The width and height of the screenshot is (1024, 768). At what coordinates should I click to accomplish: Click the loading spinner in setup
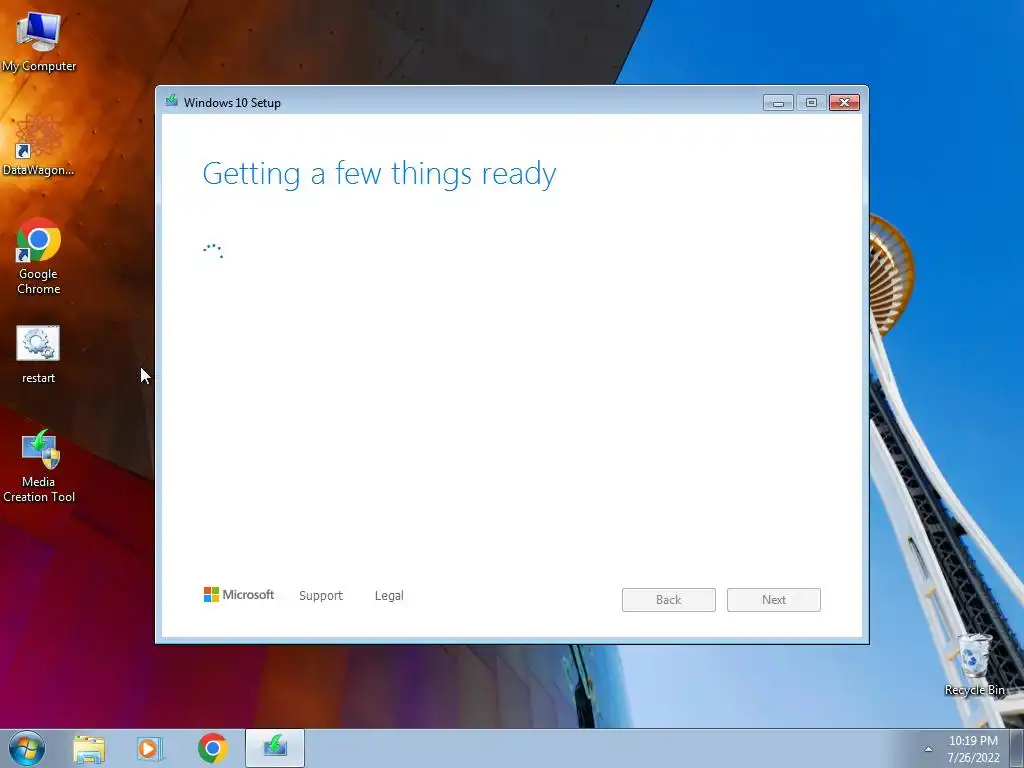pos(213,251)
